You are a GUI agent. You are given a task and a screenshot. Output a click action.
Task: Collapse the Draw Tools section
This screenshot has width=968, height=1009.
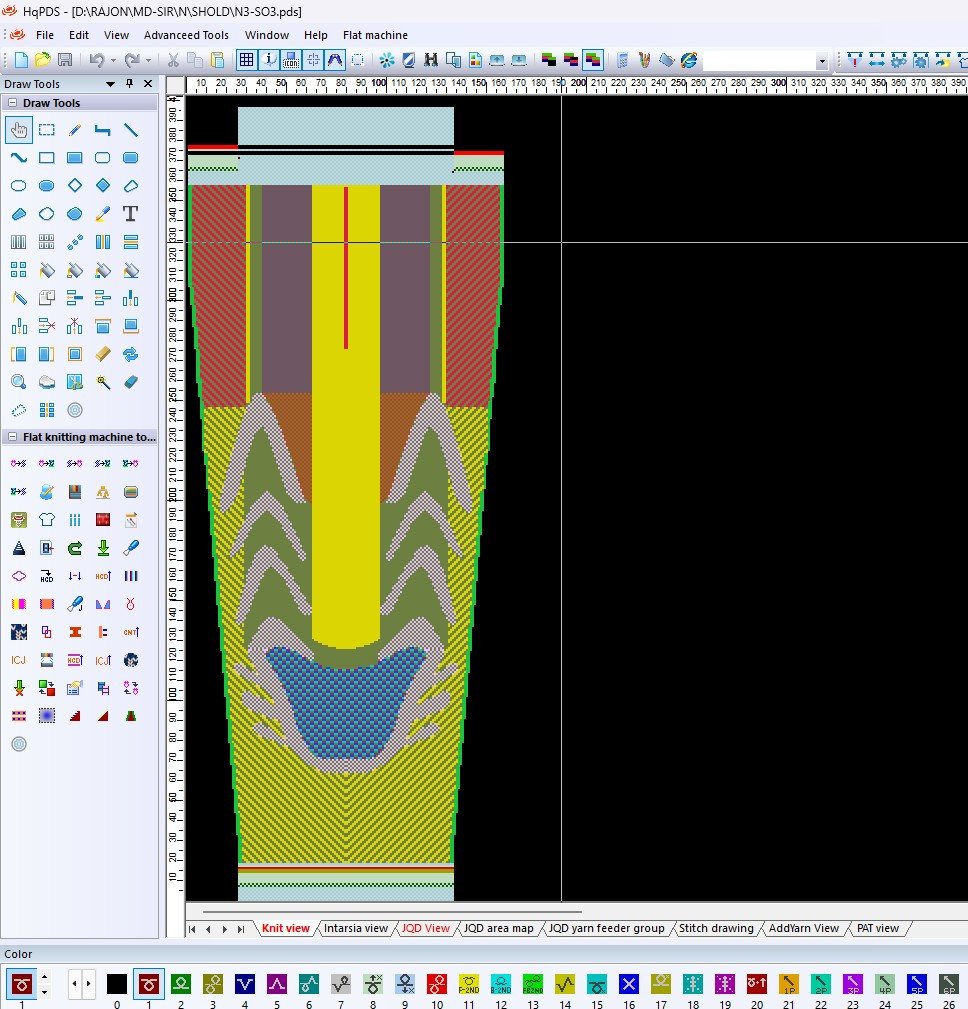coord(12,103)
